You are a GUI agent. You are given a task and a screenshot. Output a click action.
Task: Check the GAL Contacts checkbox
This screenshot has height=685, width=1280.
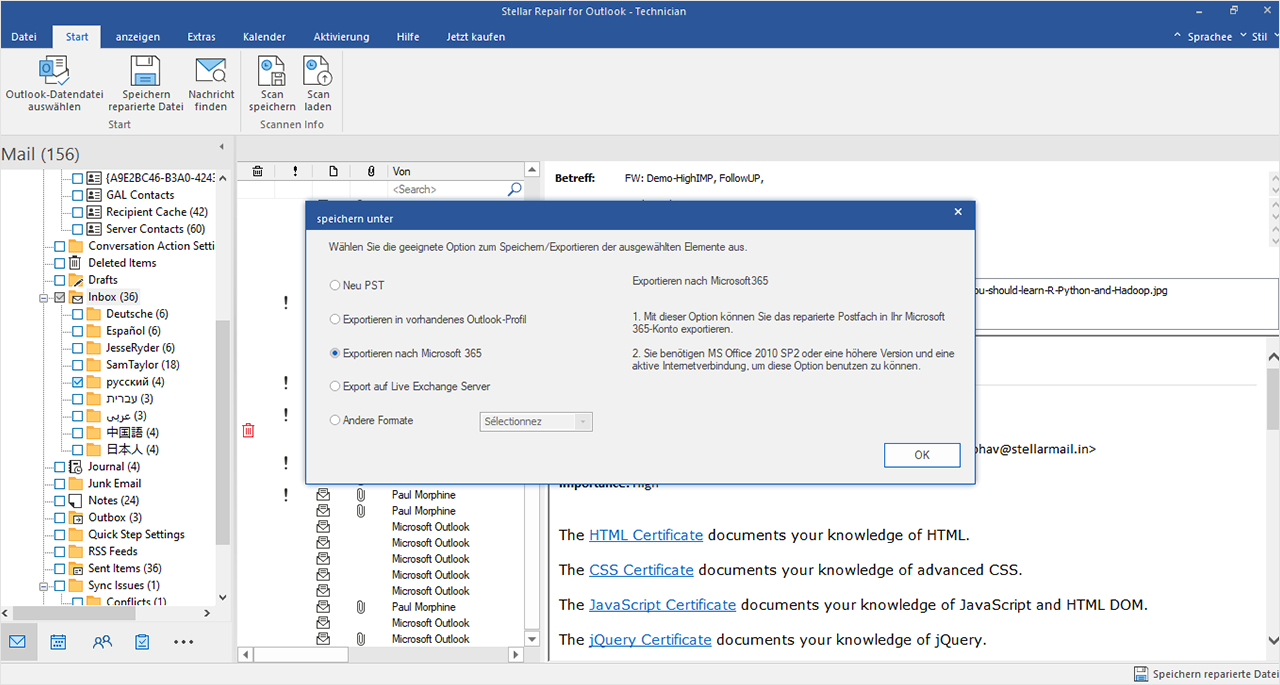coord(78,195)
